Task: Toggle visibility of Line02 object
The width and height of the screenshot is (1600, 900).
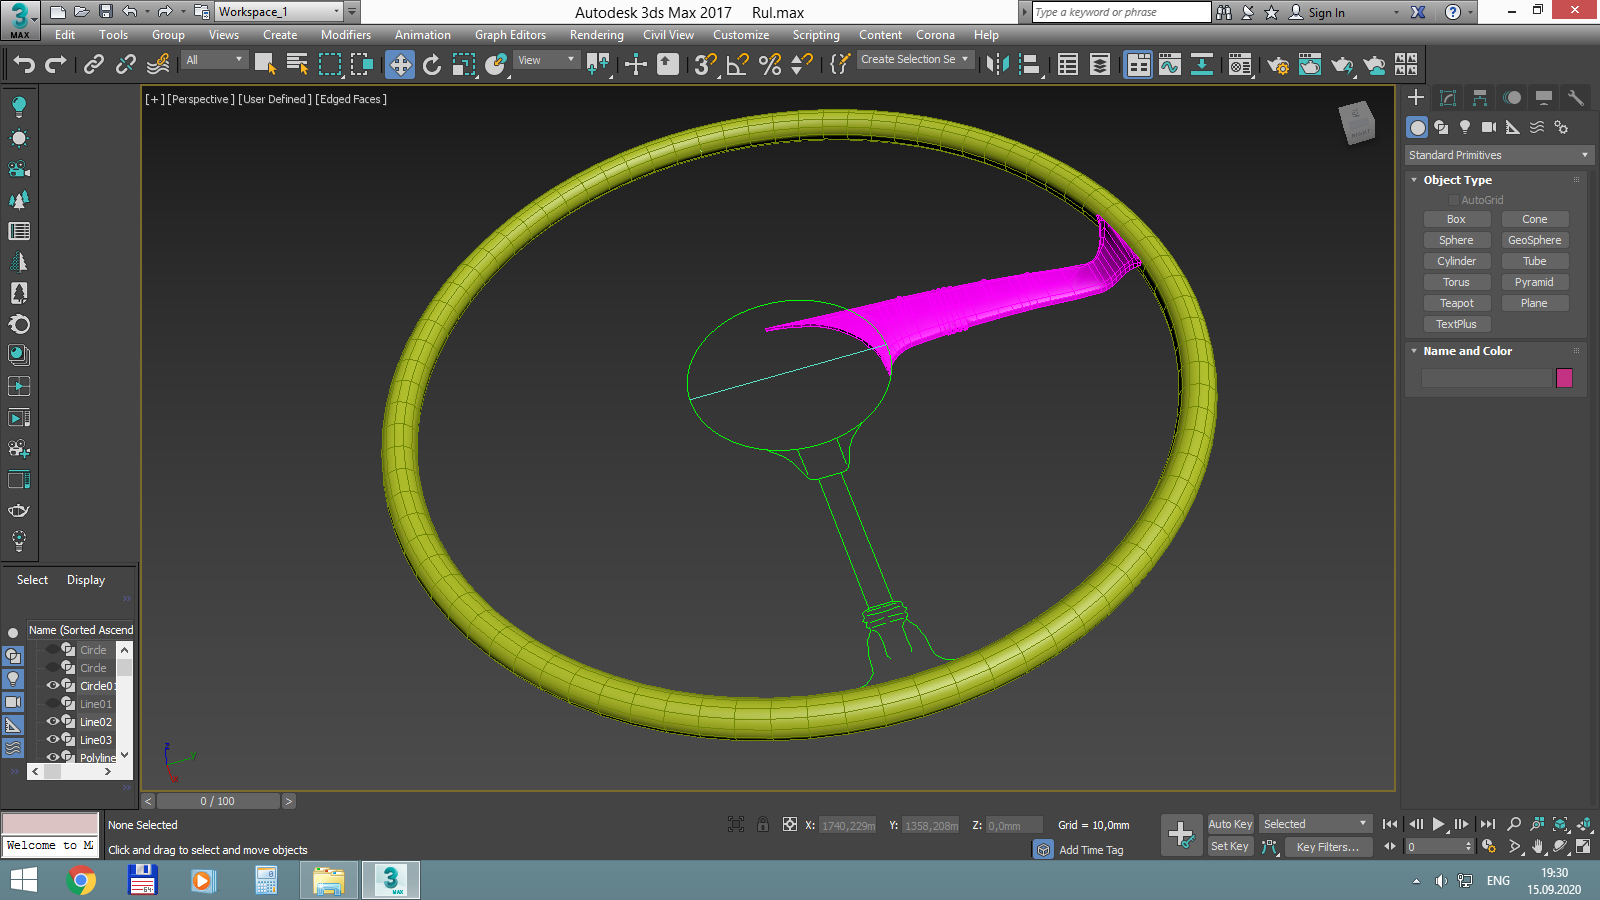Action: click(x=53, y=721)
